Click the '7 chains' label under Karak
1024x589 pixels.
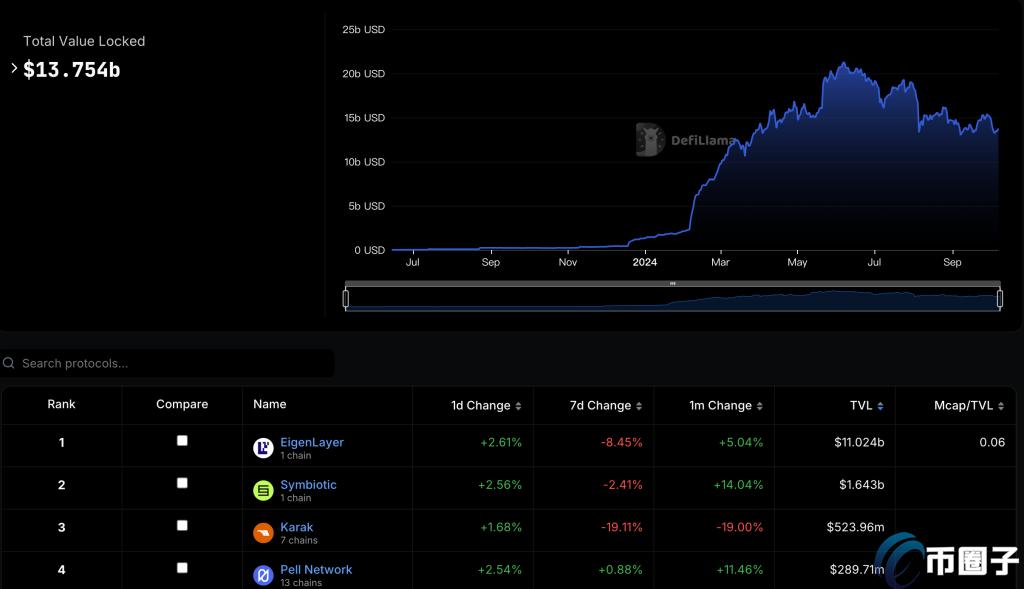point(298,541)
